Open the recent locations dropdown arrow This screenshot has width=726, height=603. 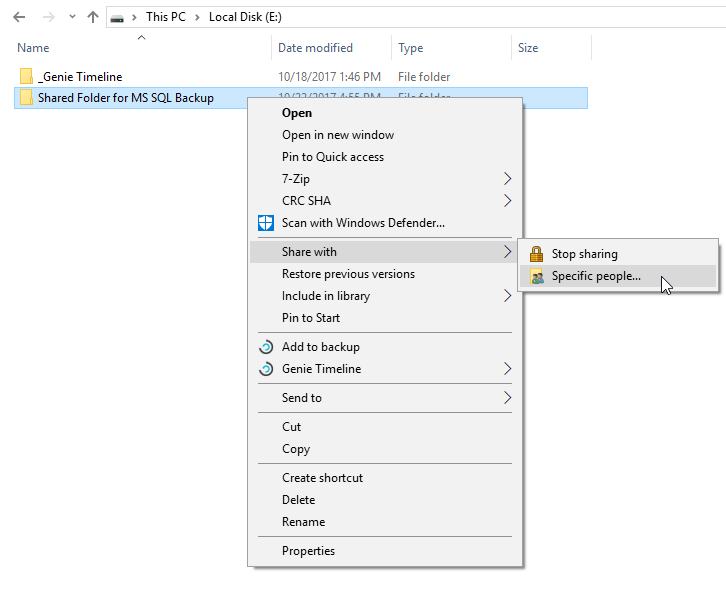[72, 17]
